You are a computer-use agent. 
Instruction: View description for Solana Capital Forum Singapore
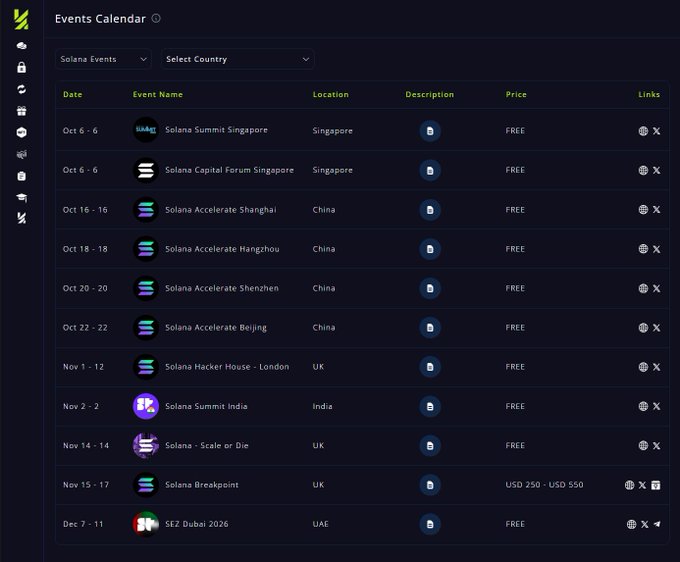(x=430, y=170)
